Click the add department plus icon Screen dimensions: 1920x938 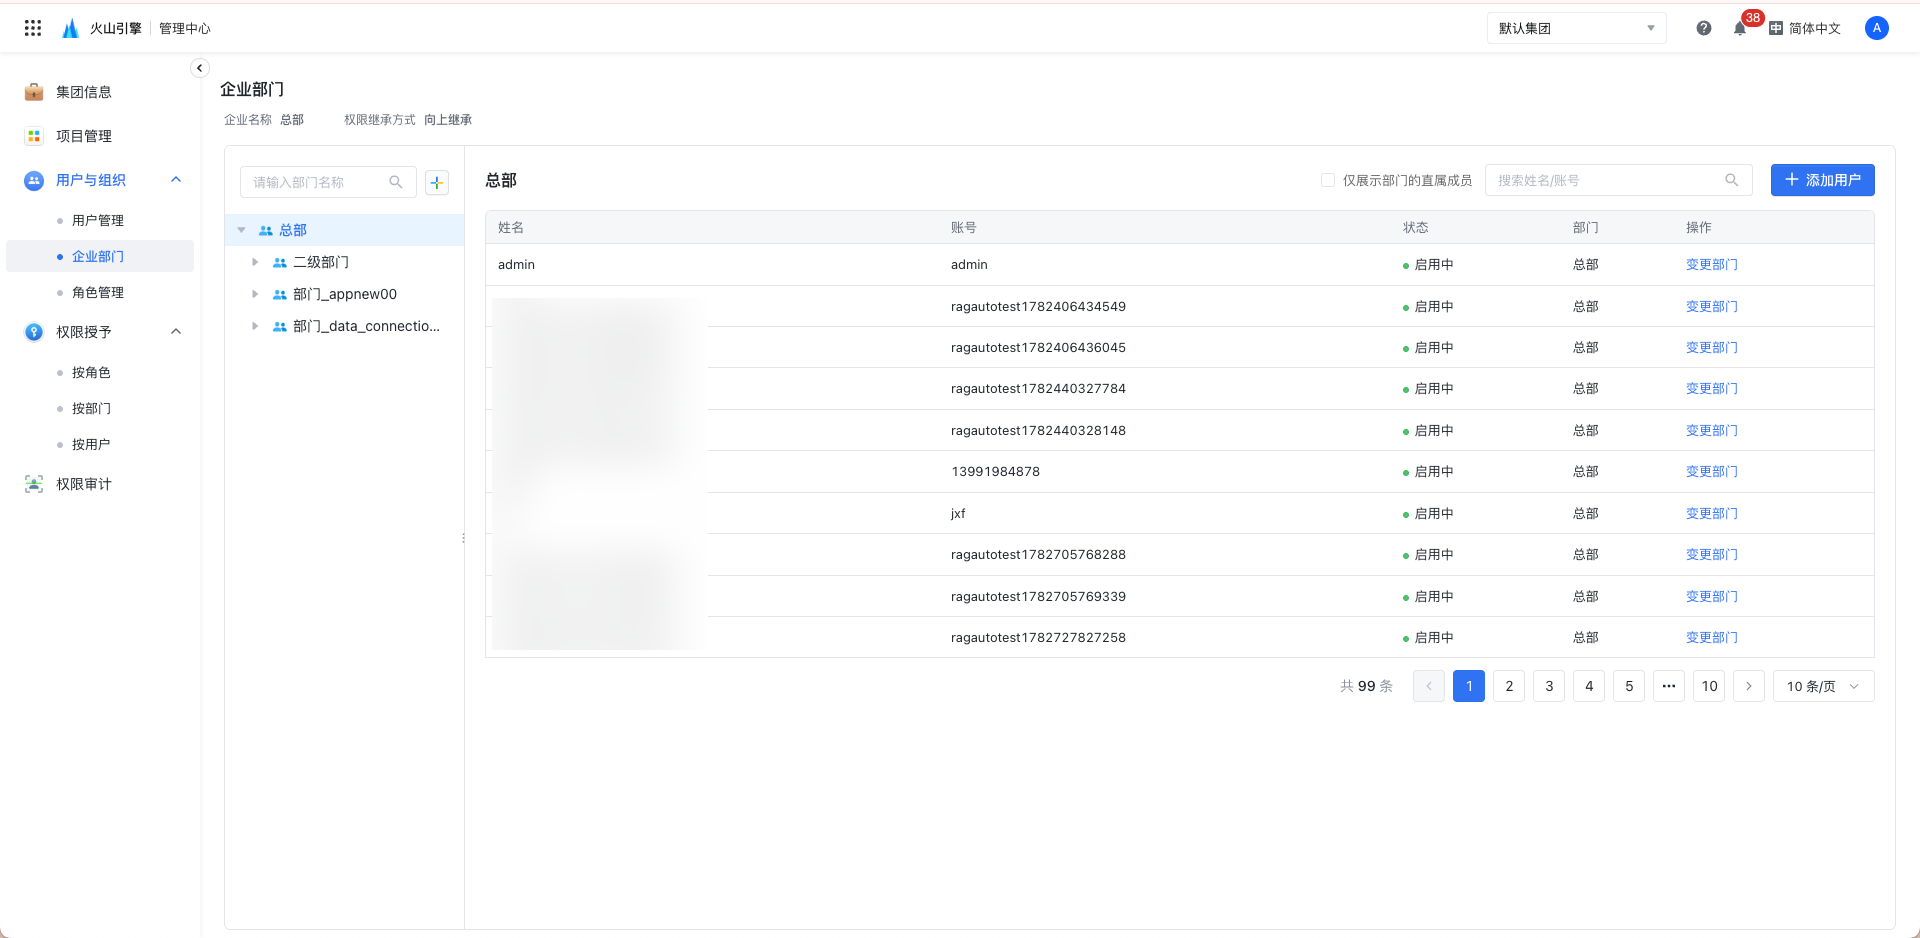pos(437,182)
